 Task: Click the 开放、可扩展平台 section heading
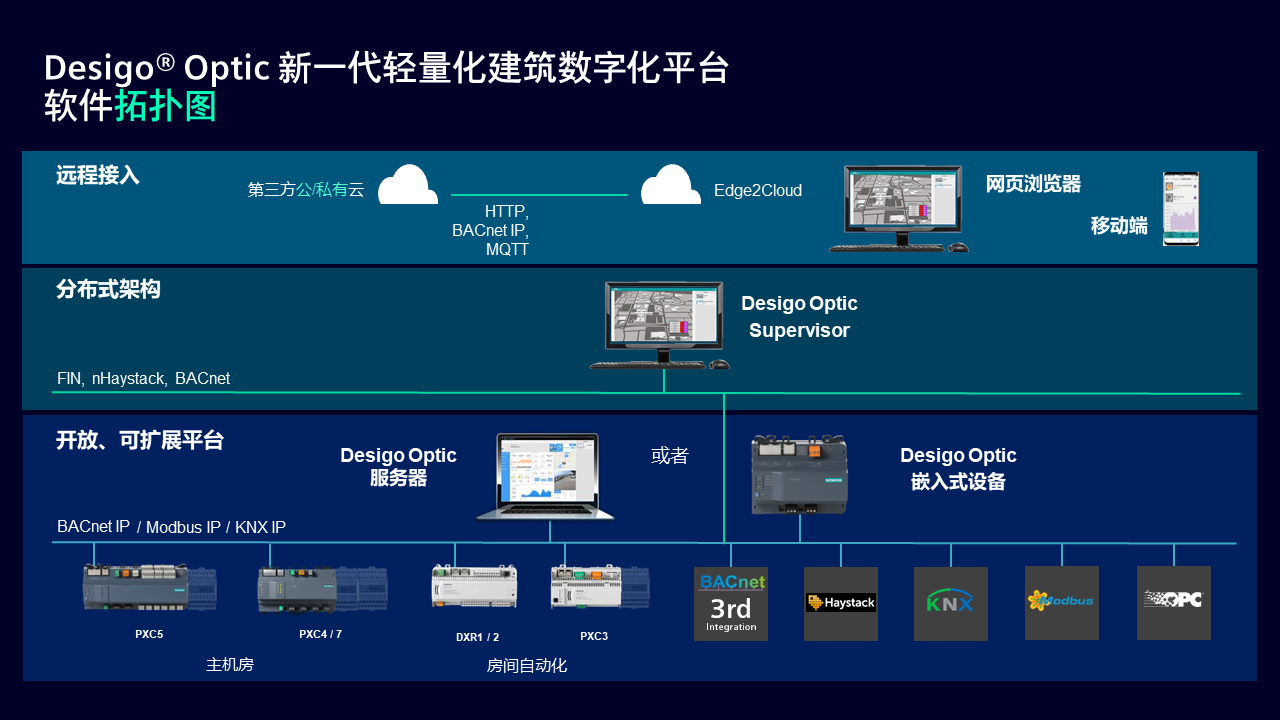(x=140, y=440)
